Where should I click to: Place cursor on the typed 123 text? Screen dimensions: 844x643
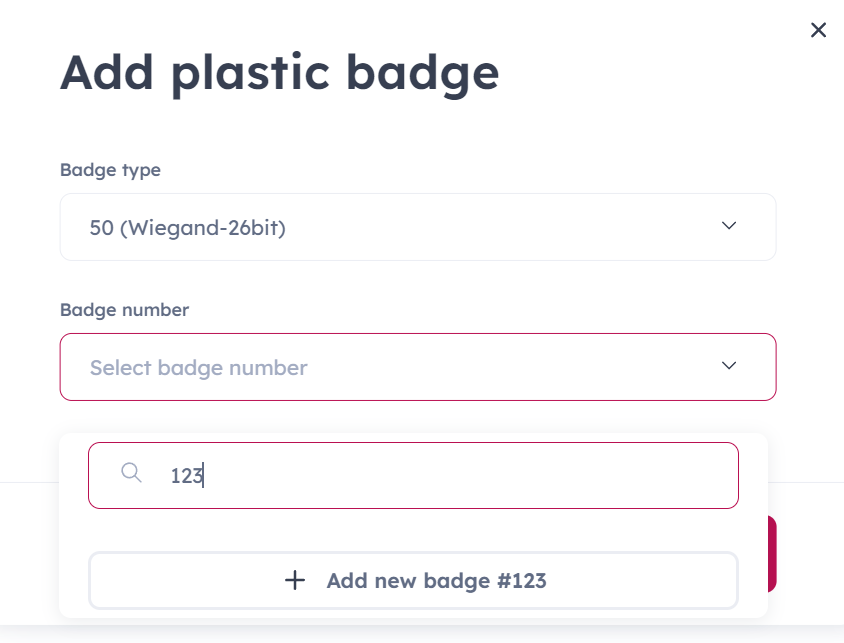(186, 476)
